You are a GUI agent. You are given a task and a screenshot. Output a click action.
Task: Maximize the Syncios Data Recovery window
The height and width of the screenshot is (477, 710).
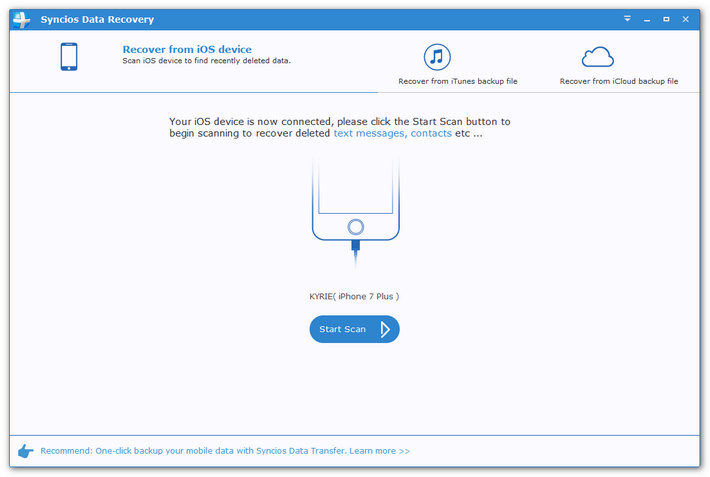[666, 19]
